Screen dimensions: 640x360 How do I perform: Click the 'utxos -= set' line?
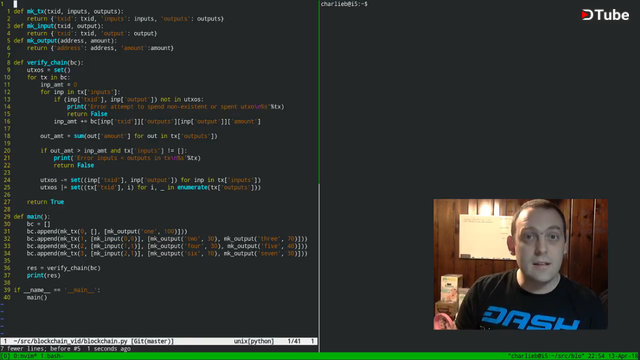[x=151, y=180]
